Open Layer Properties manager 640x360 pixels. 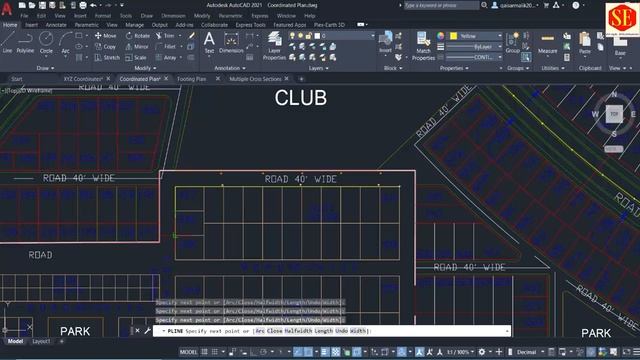pyautogui.click(x=274, y=46)
